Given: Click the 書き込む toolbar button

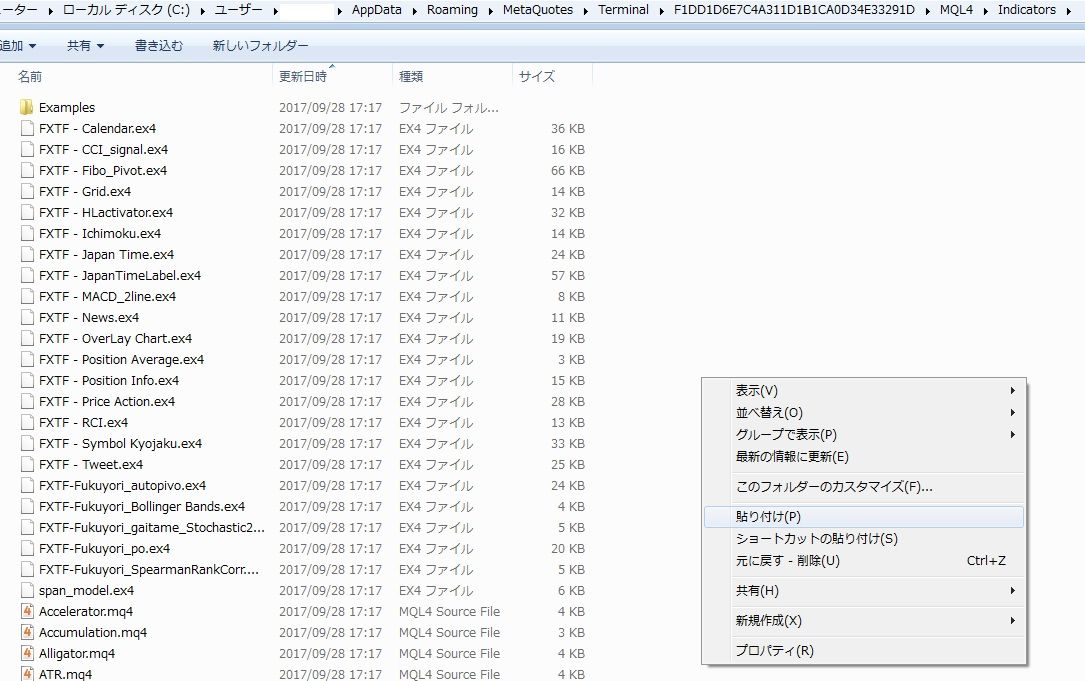Looking at the screenshot, I should tap(158, 46).
